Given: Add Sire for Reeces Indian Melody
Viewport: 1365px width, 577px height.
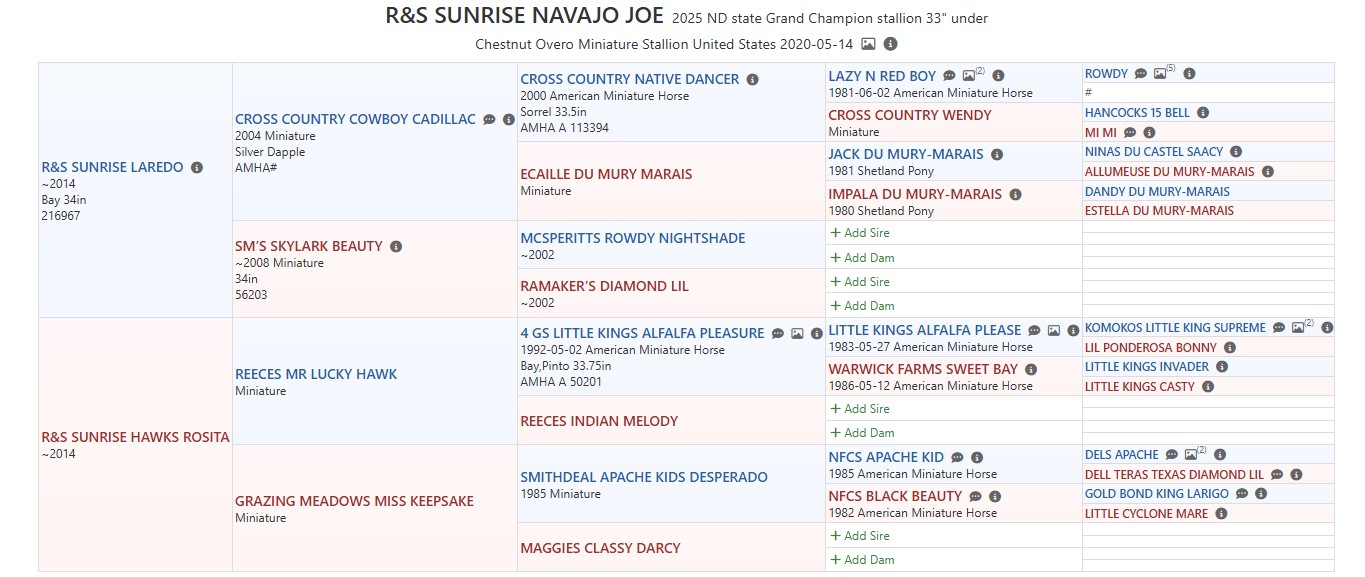Looking at the screenshot, I should [x=860, y=409].
